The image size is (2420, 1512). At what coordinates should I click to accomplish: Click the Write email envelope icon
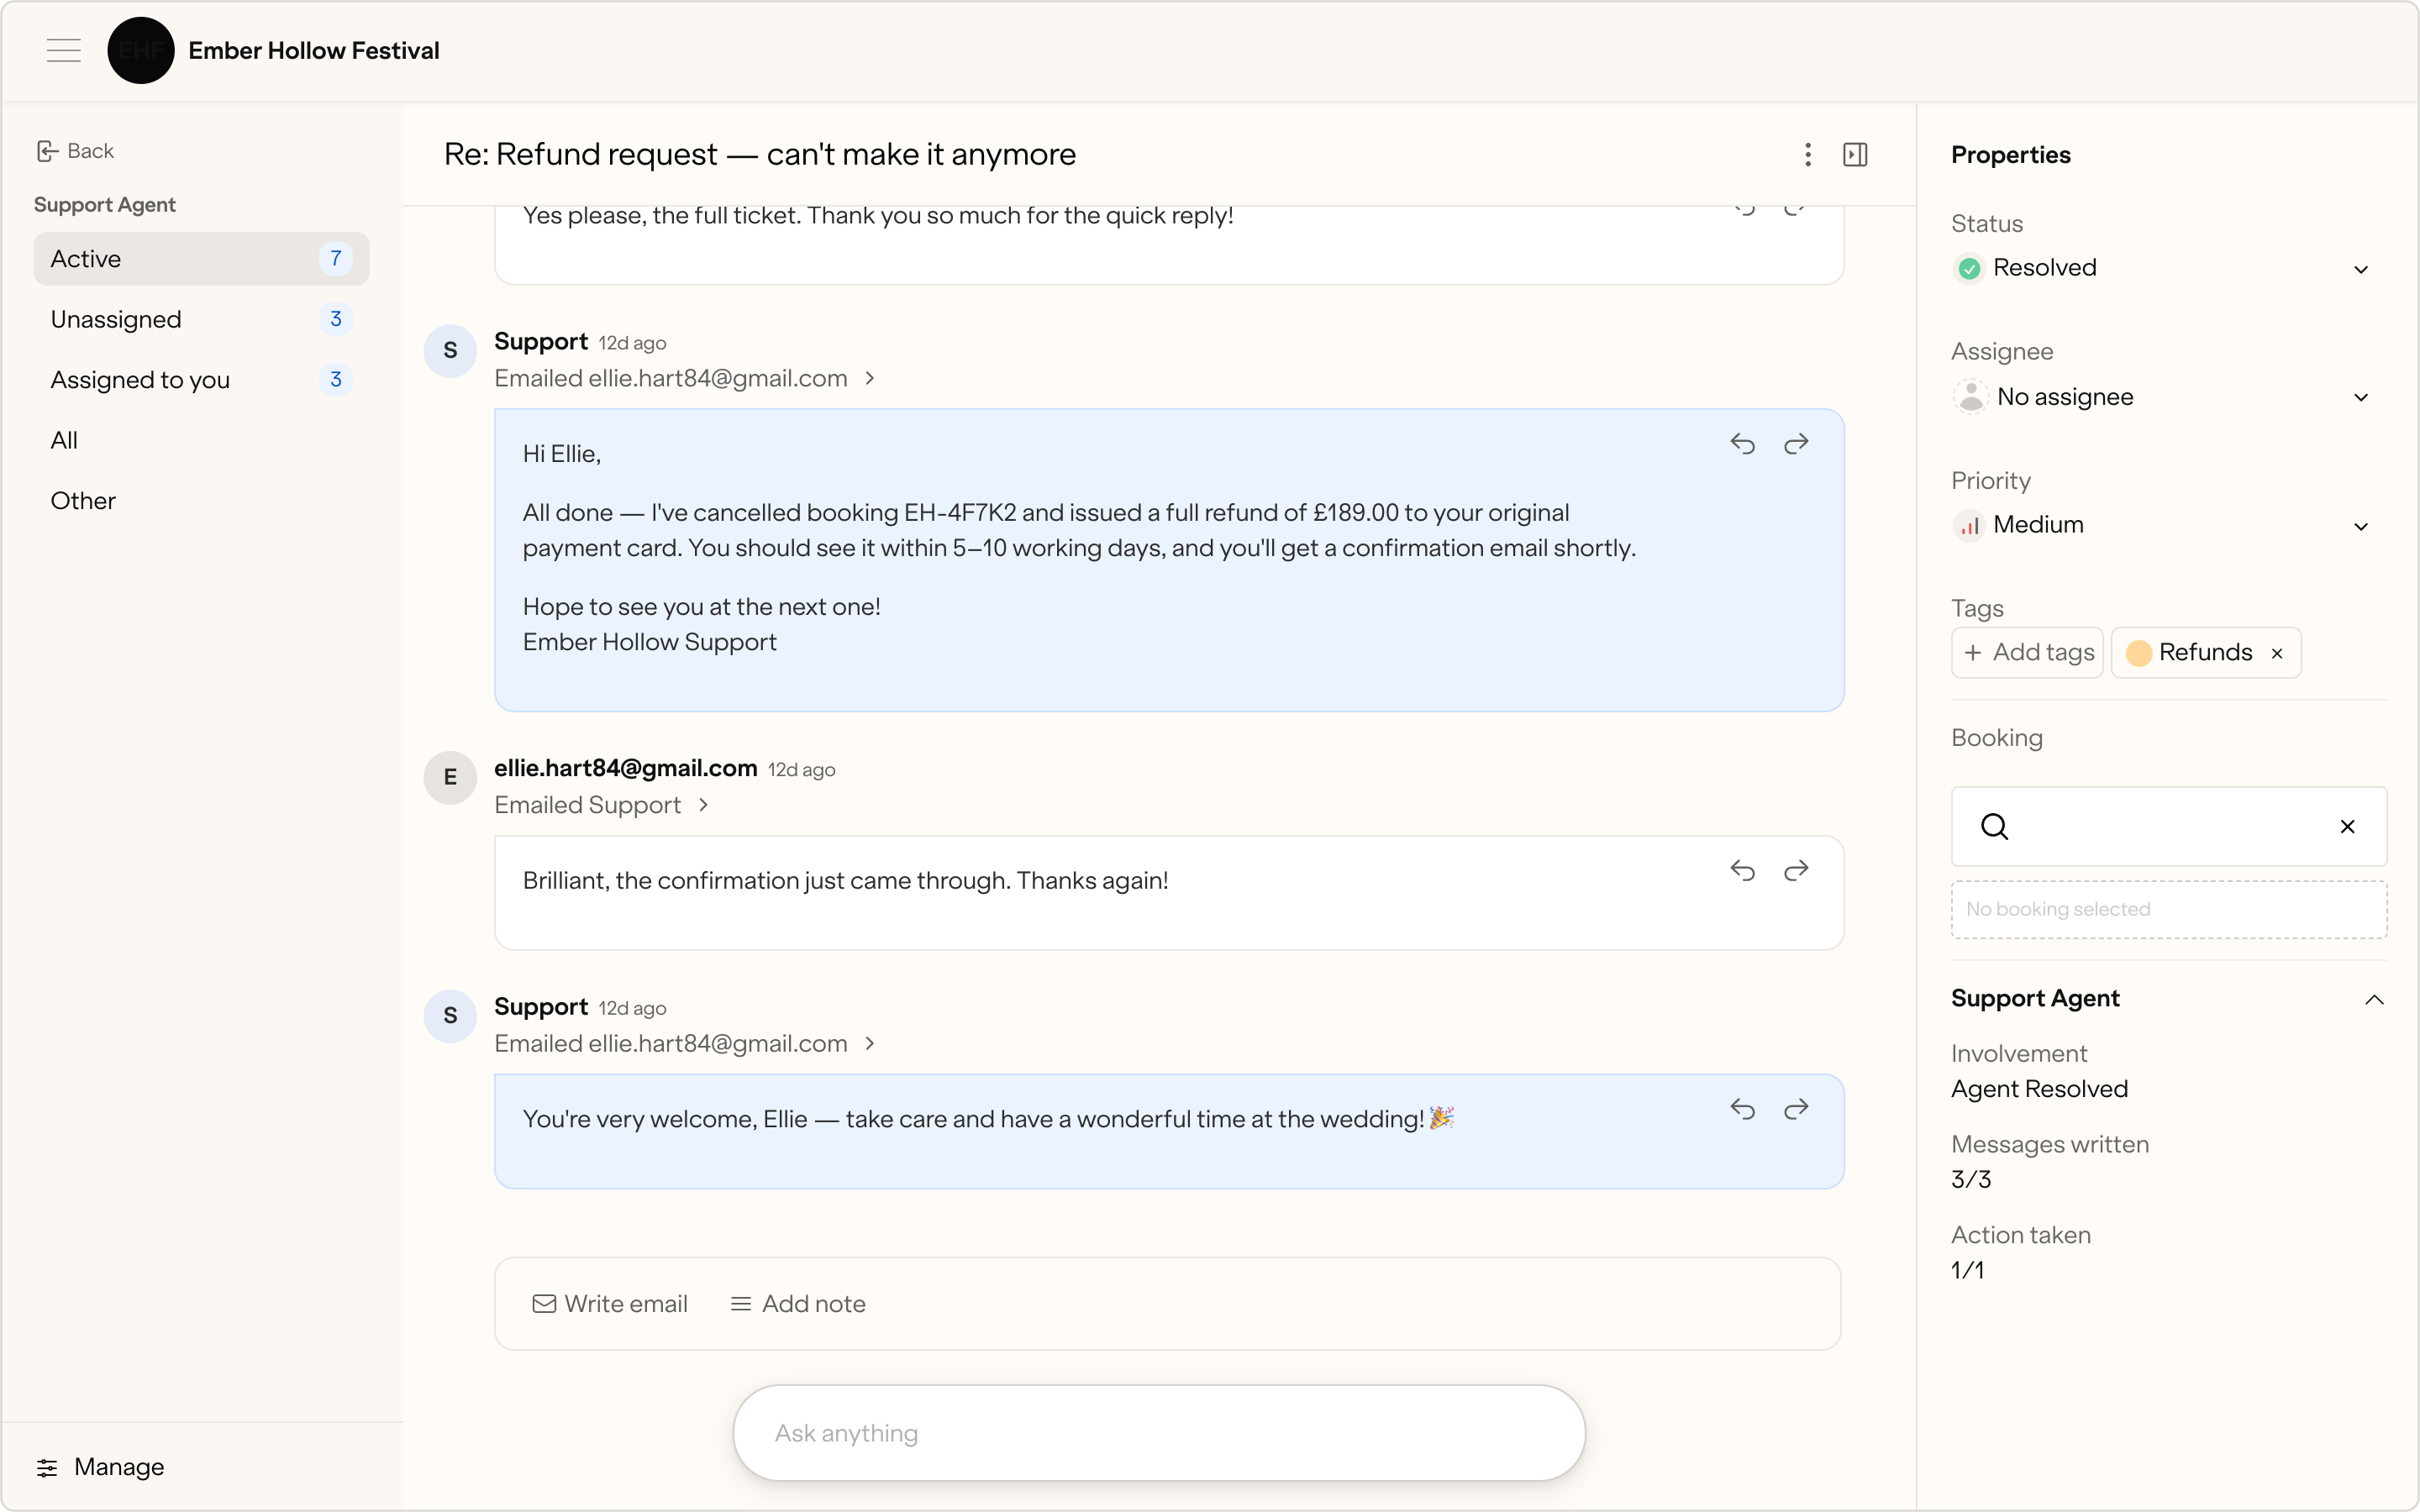coord(544,1304)
